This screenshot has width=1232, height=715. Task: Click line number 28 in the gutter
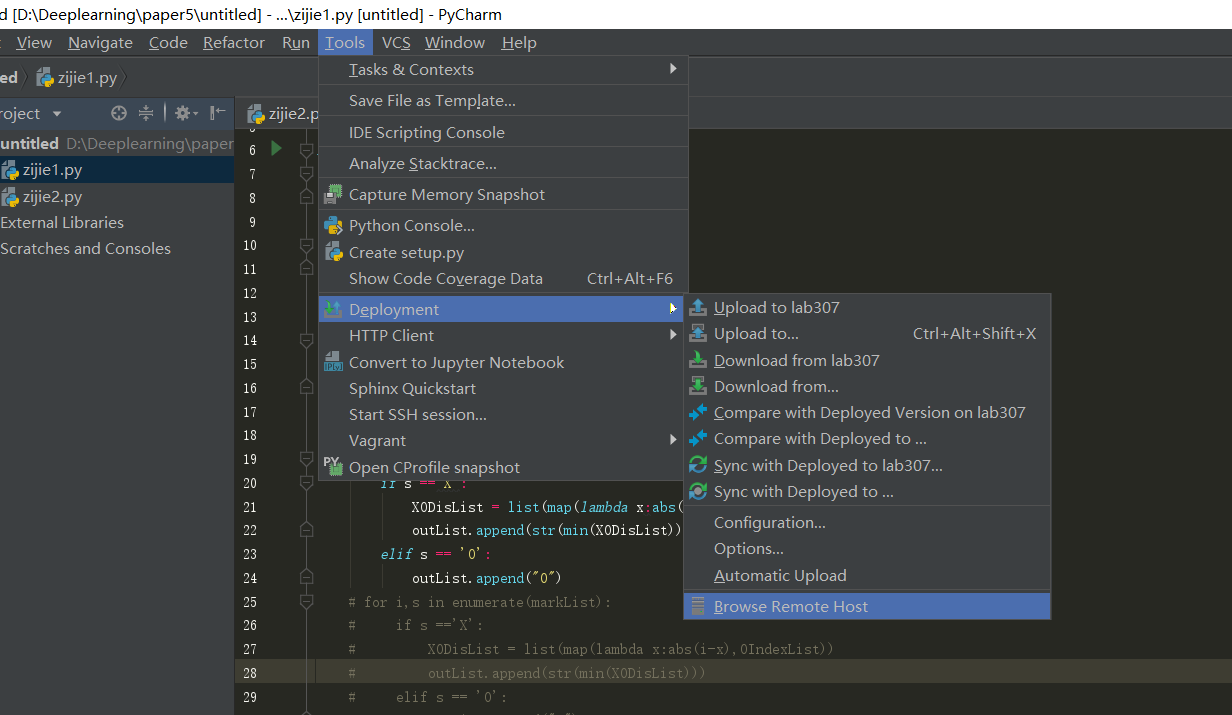tap(249, 673)
